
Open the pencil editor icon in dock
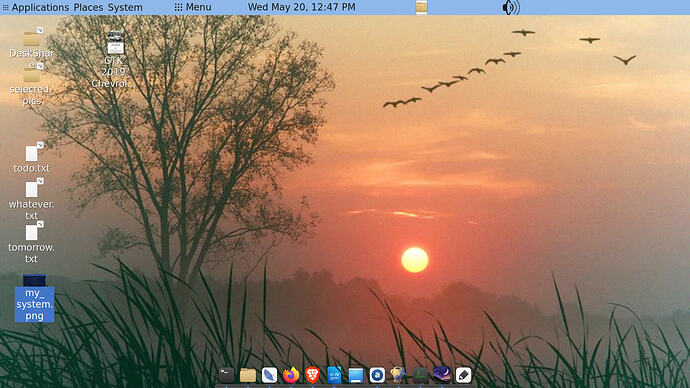pos(463,375)
